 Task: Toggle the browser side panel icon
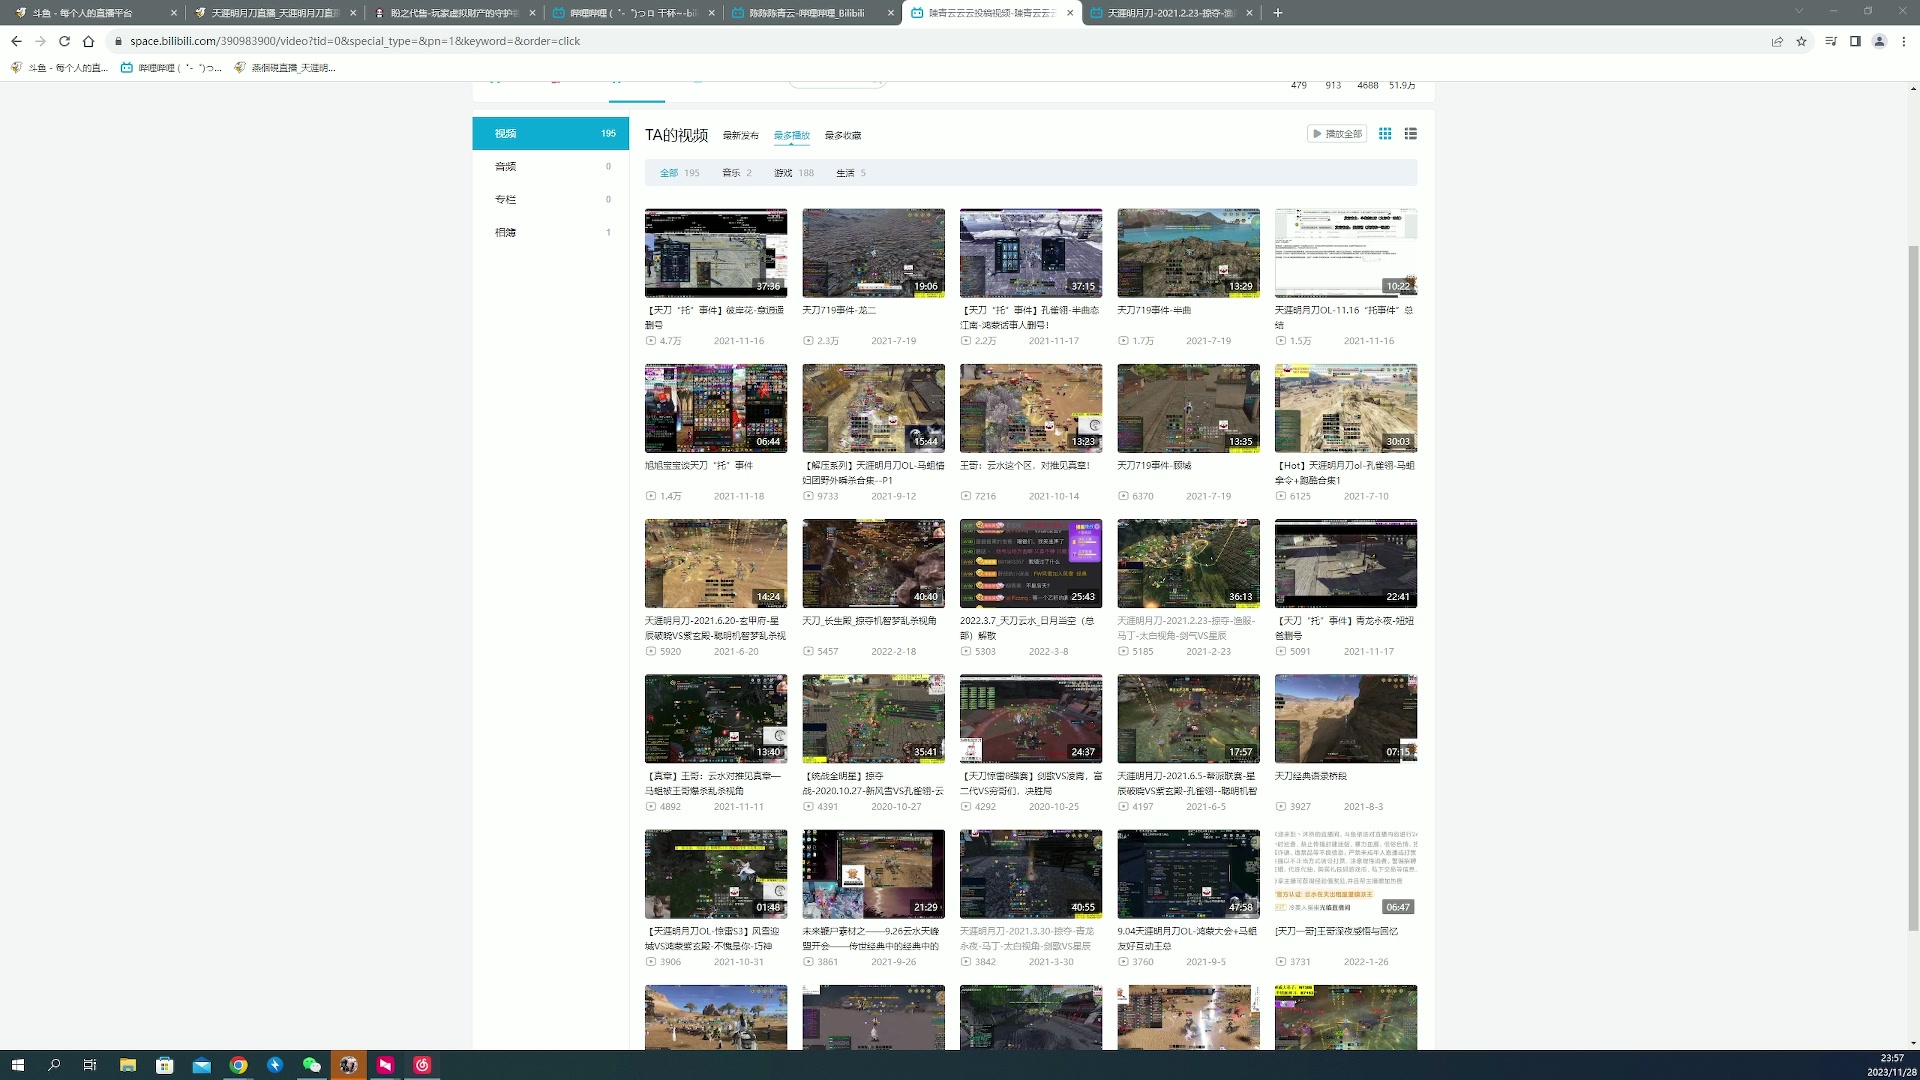pyautogui.click(x=1855, y=41)
